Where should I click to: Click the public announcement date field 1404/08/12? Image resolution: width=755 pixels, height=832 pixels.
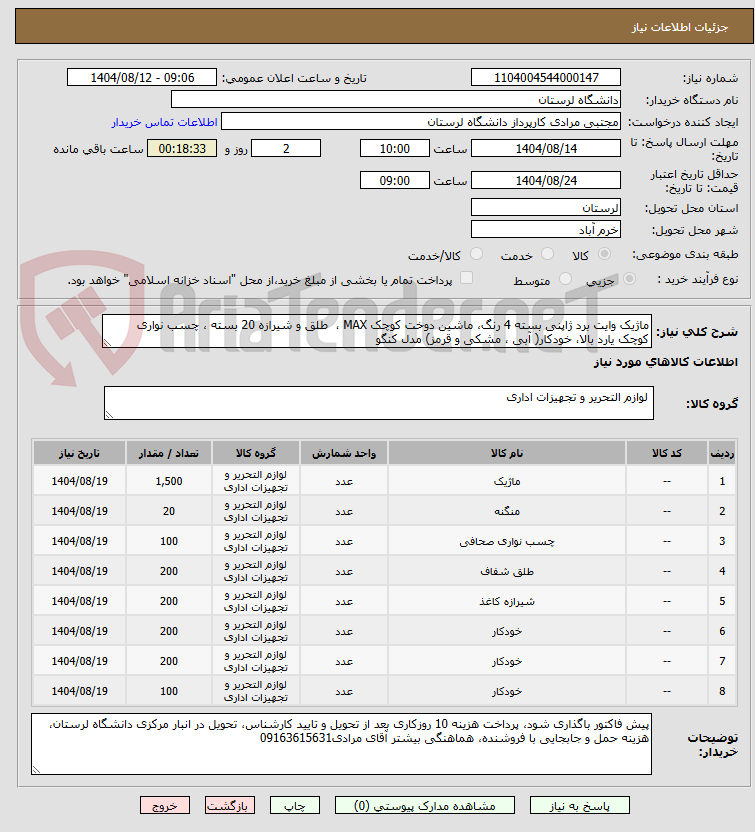(142, 77)
